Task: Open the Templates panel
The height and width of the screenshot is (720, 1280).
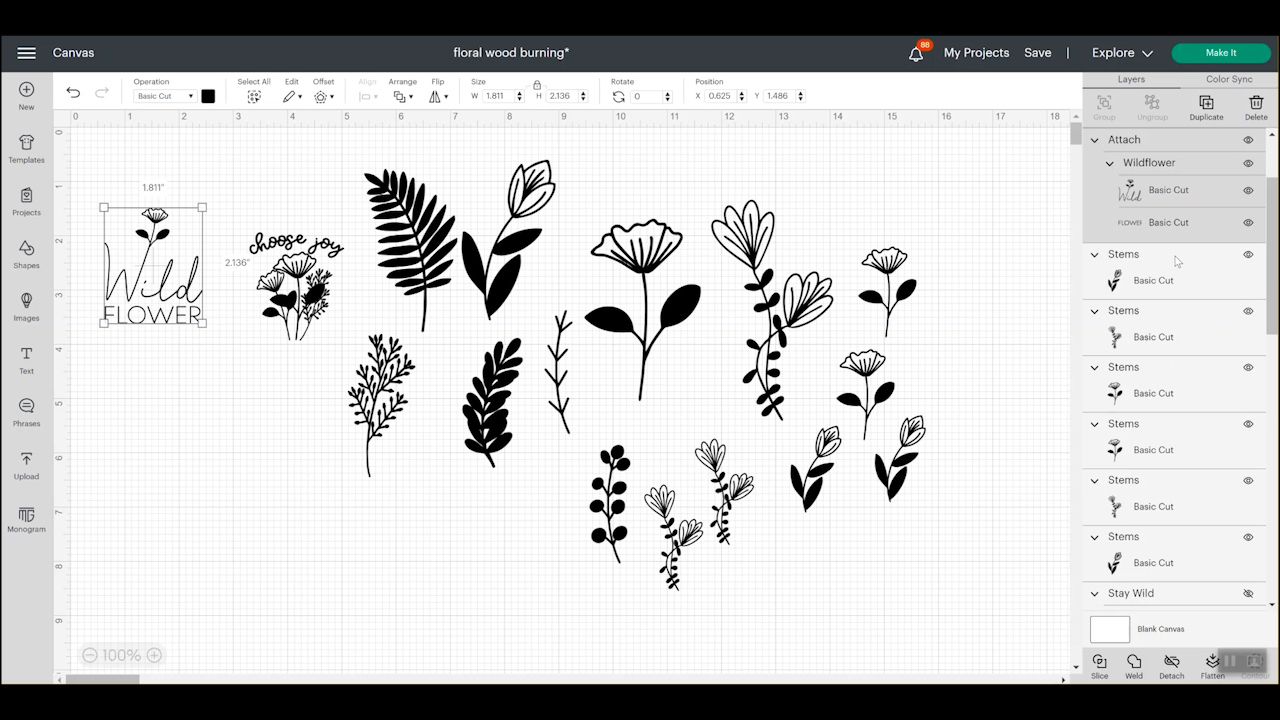Action: click(26, 148)
